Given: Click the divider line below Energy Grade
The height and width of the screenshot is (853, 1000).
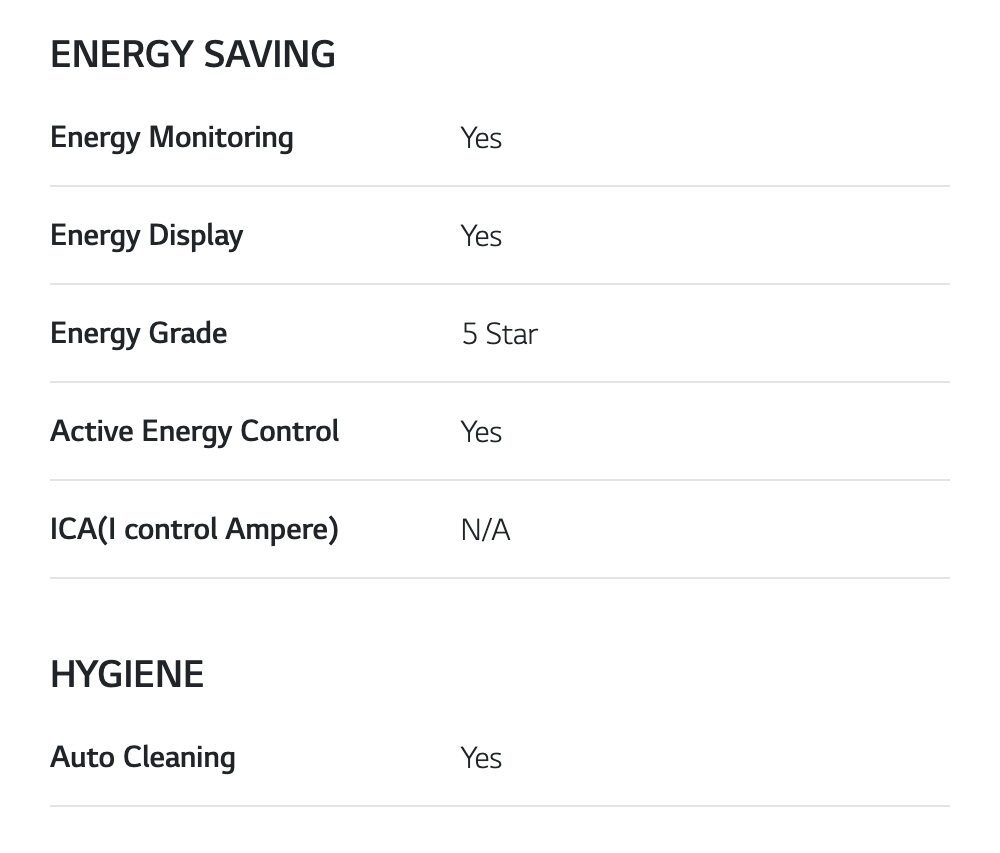Looking at the screenshot, I should coord(500,382).
